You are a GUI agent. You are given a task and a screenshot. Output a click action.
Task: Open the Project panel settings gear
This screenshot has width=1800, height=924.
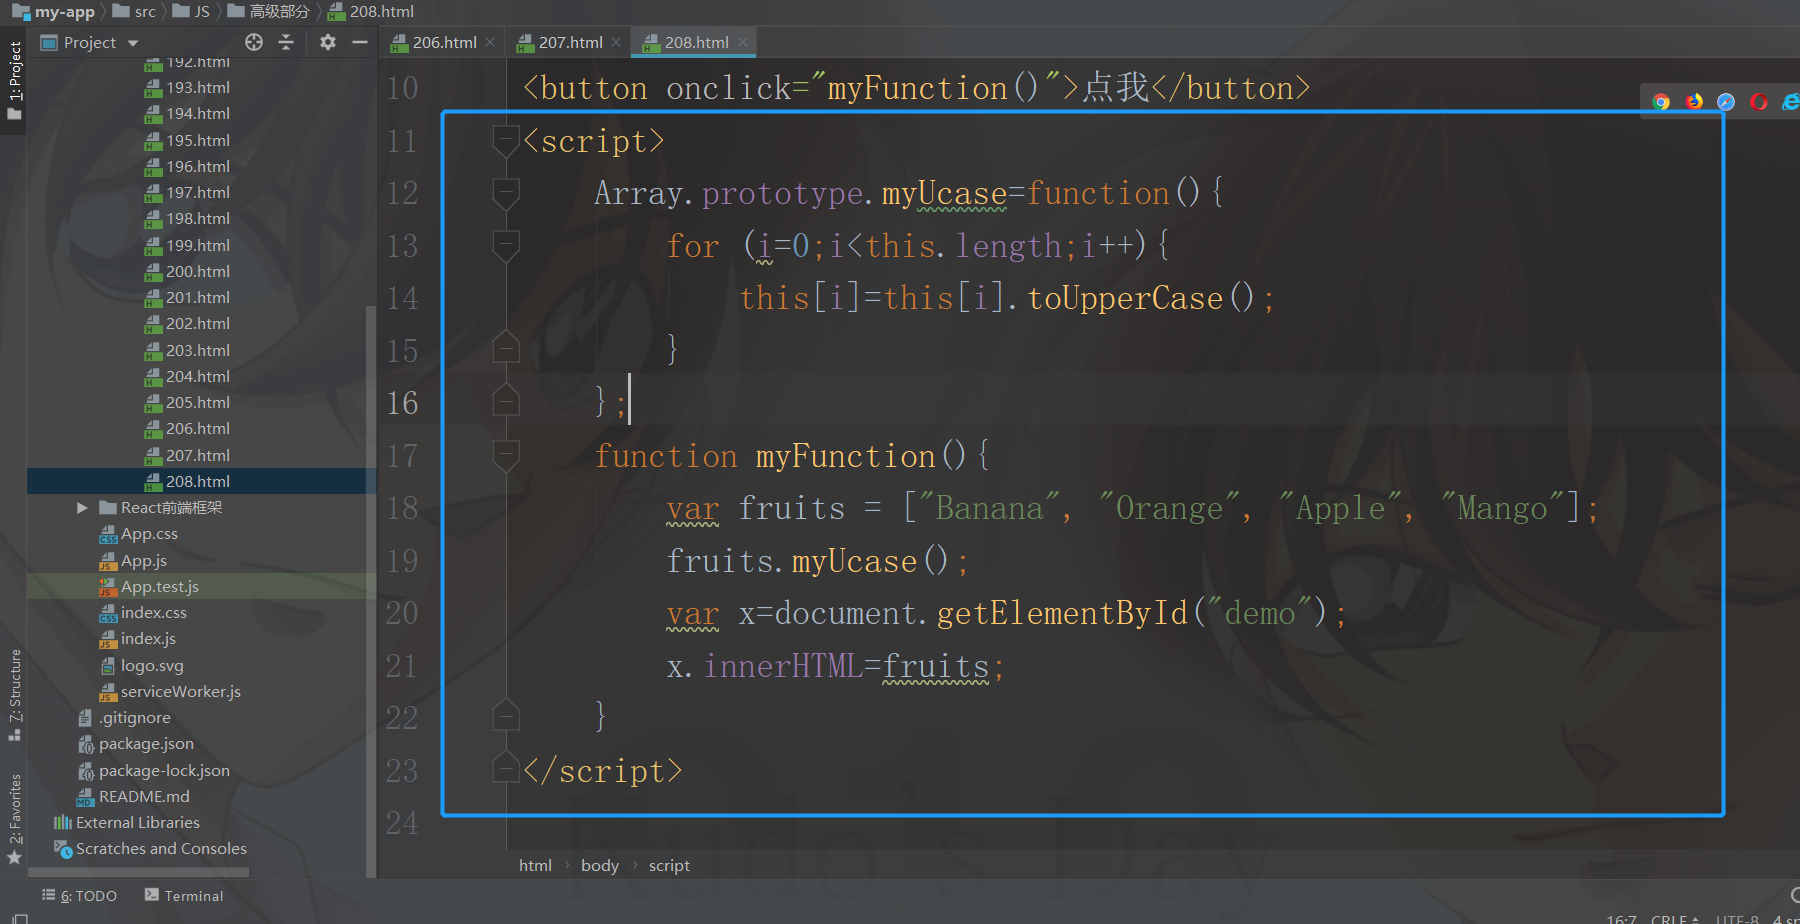[x=328, y=42]
